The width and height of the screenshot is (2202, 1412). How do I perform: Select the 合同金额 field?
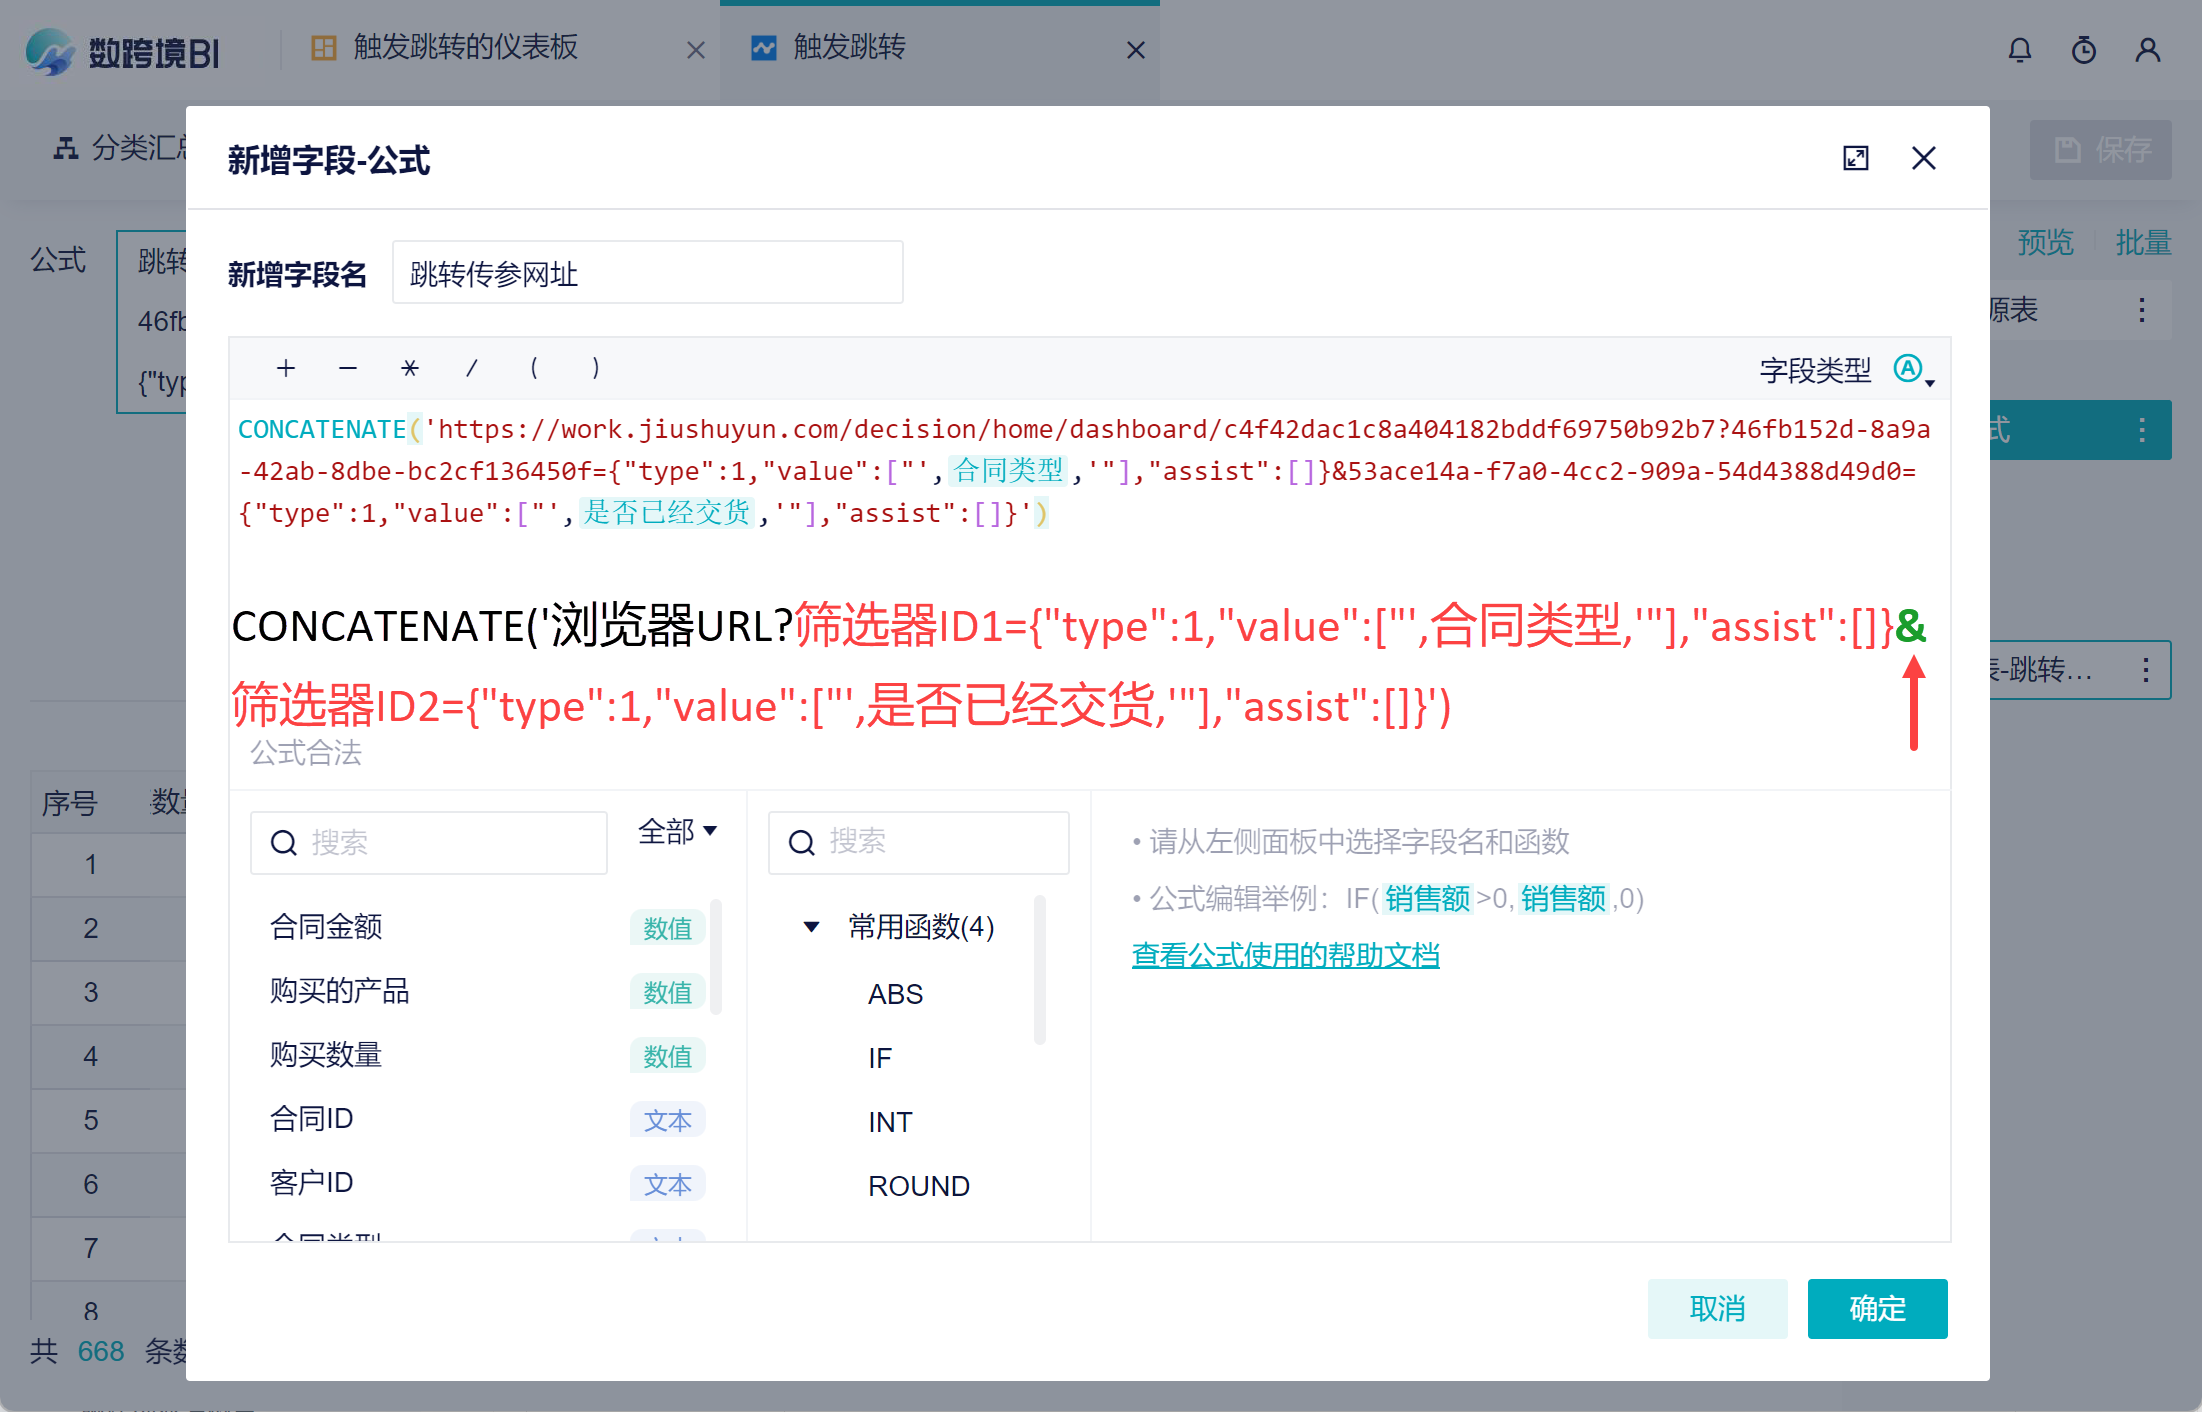tap(326, 927)
